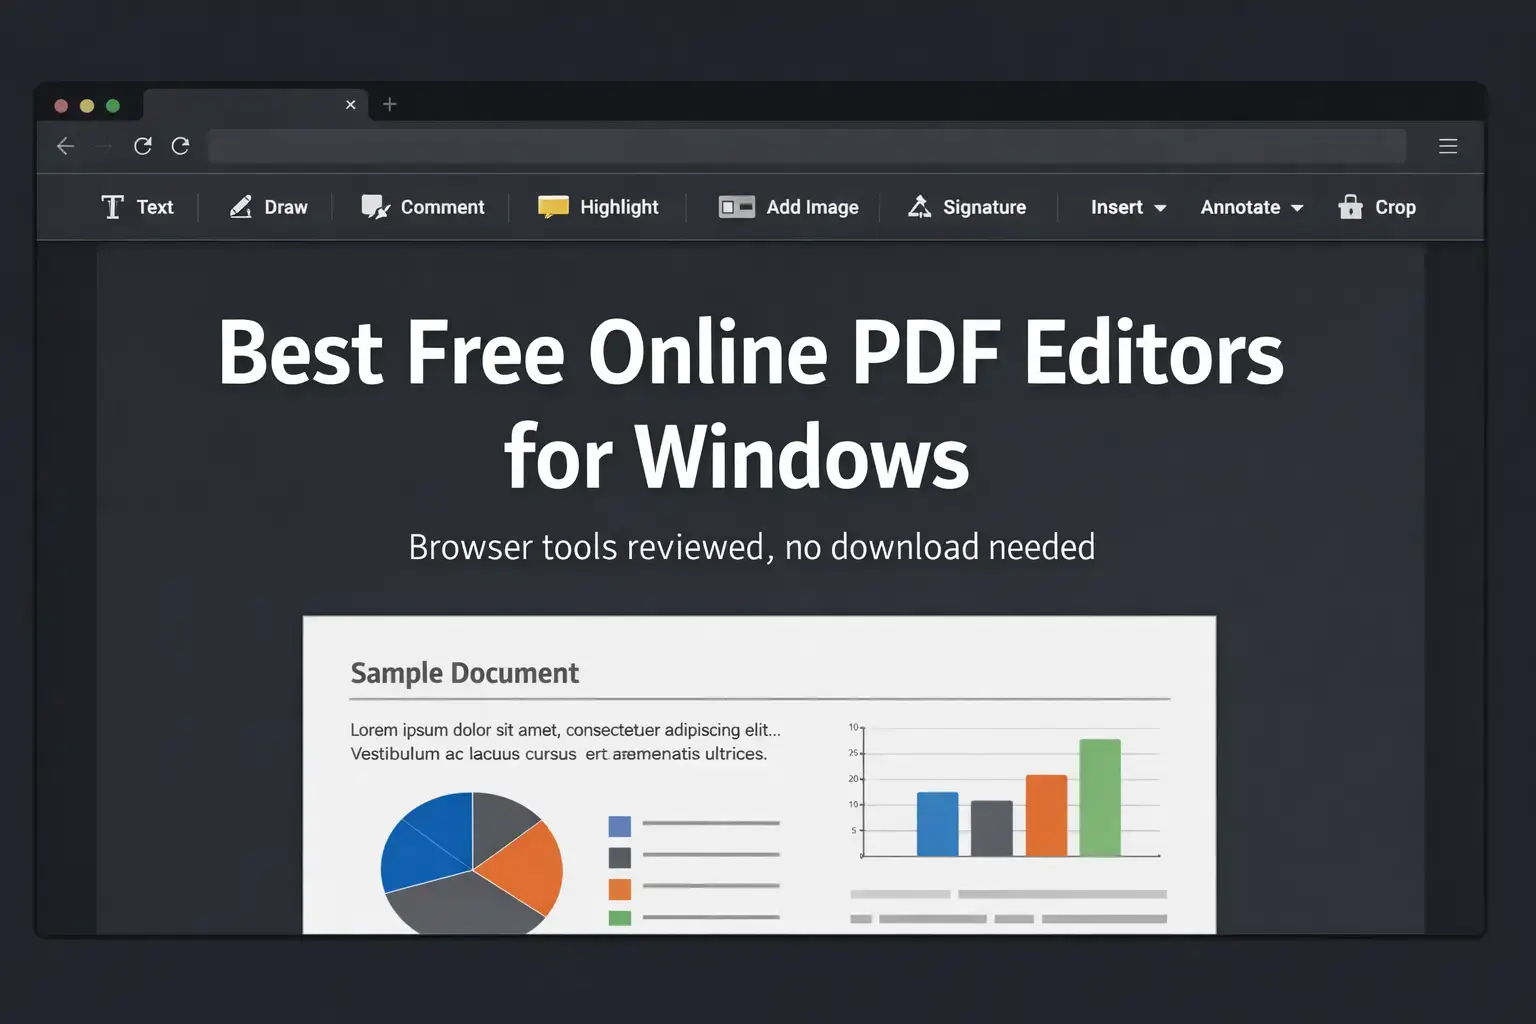This screenshot has height=1024, width=1536.
Task: Open the Signature tool
Action: [966, 207]
